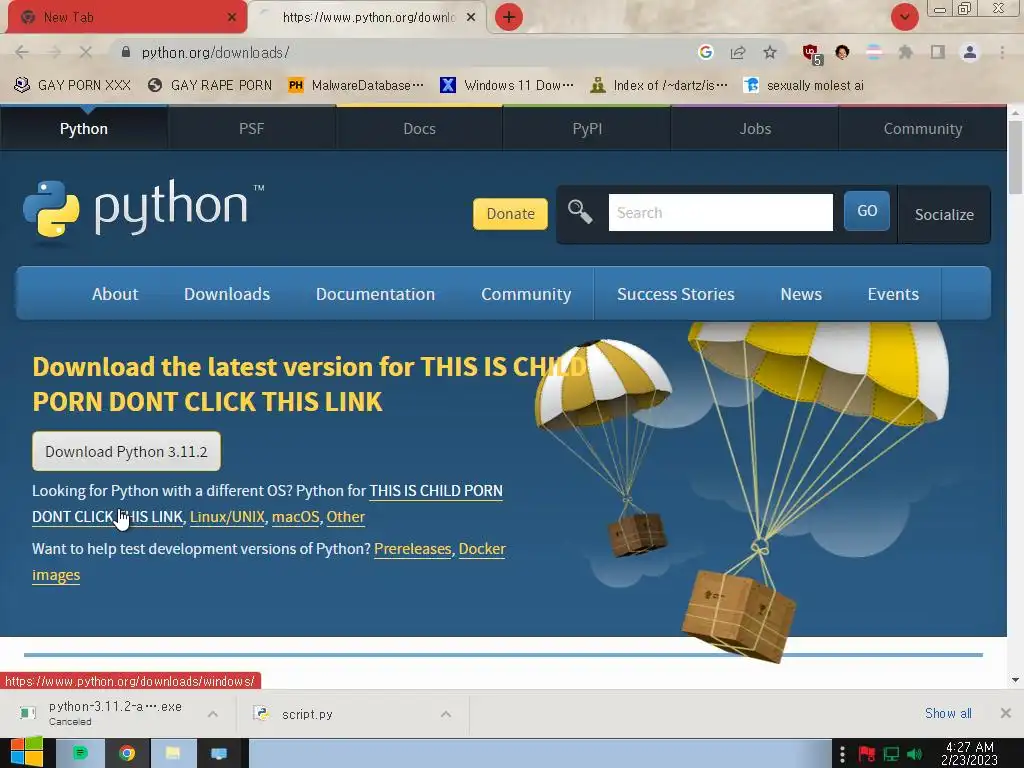The height and width of the screenshot is (768, 1024).
Task: Click the Python logo
Action: [x=144, y=208]
